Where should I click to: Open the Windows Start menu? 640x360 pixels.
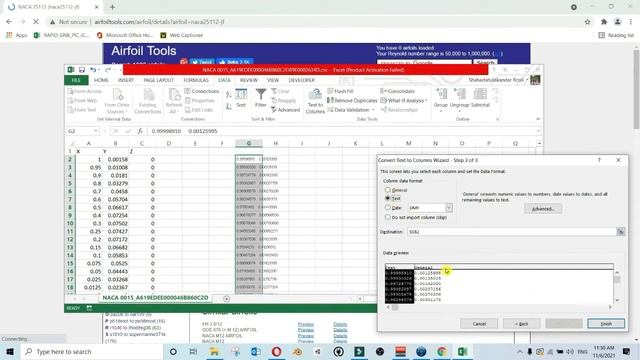10,351
